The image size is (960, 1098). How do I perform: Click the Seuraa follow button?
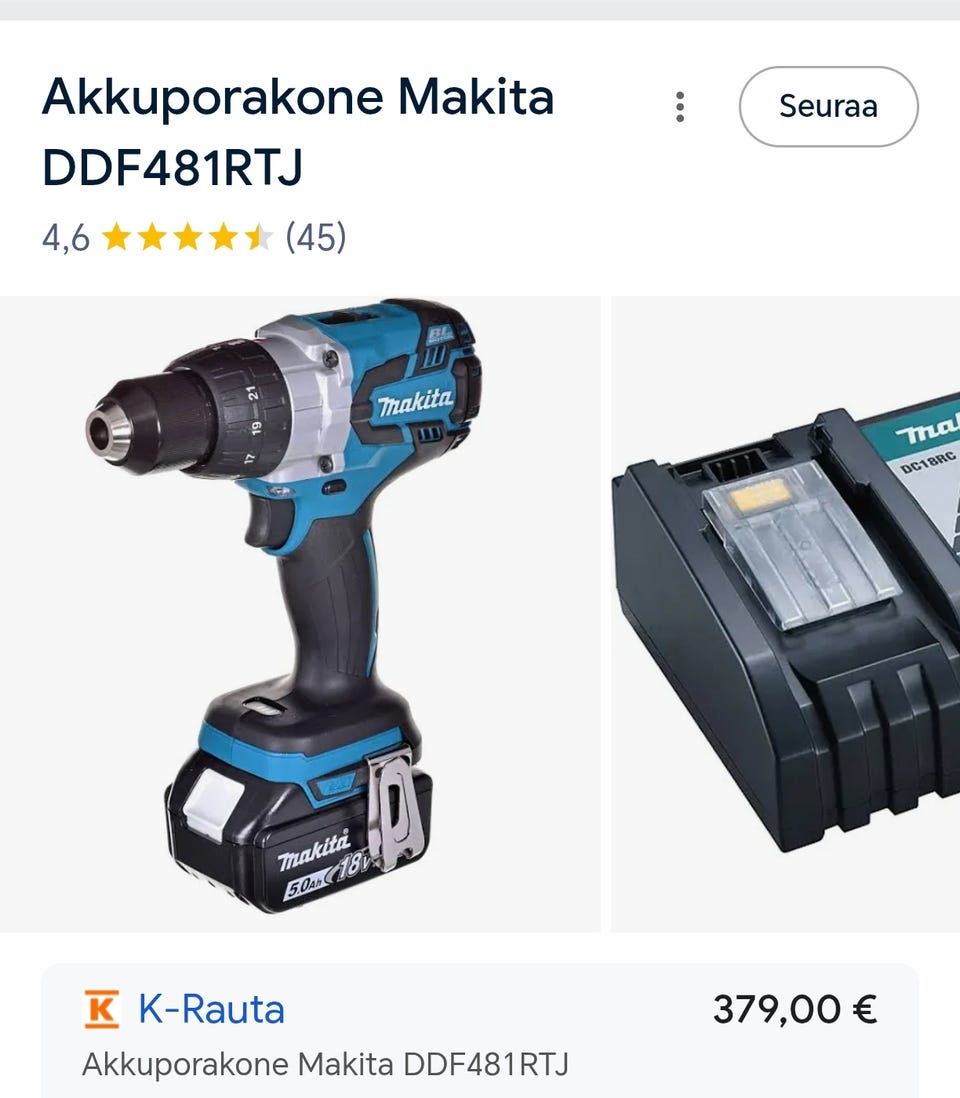(x=828, y=106)
